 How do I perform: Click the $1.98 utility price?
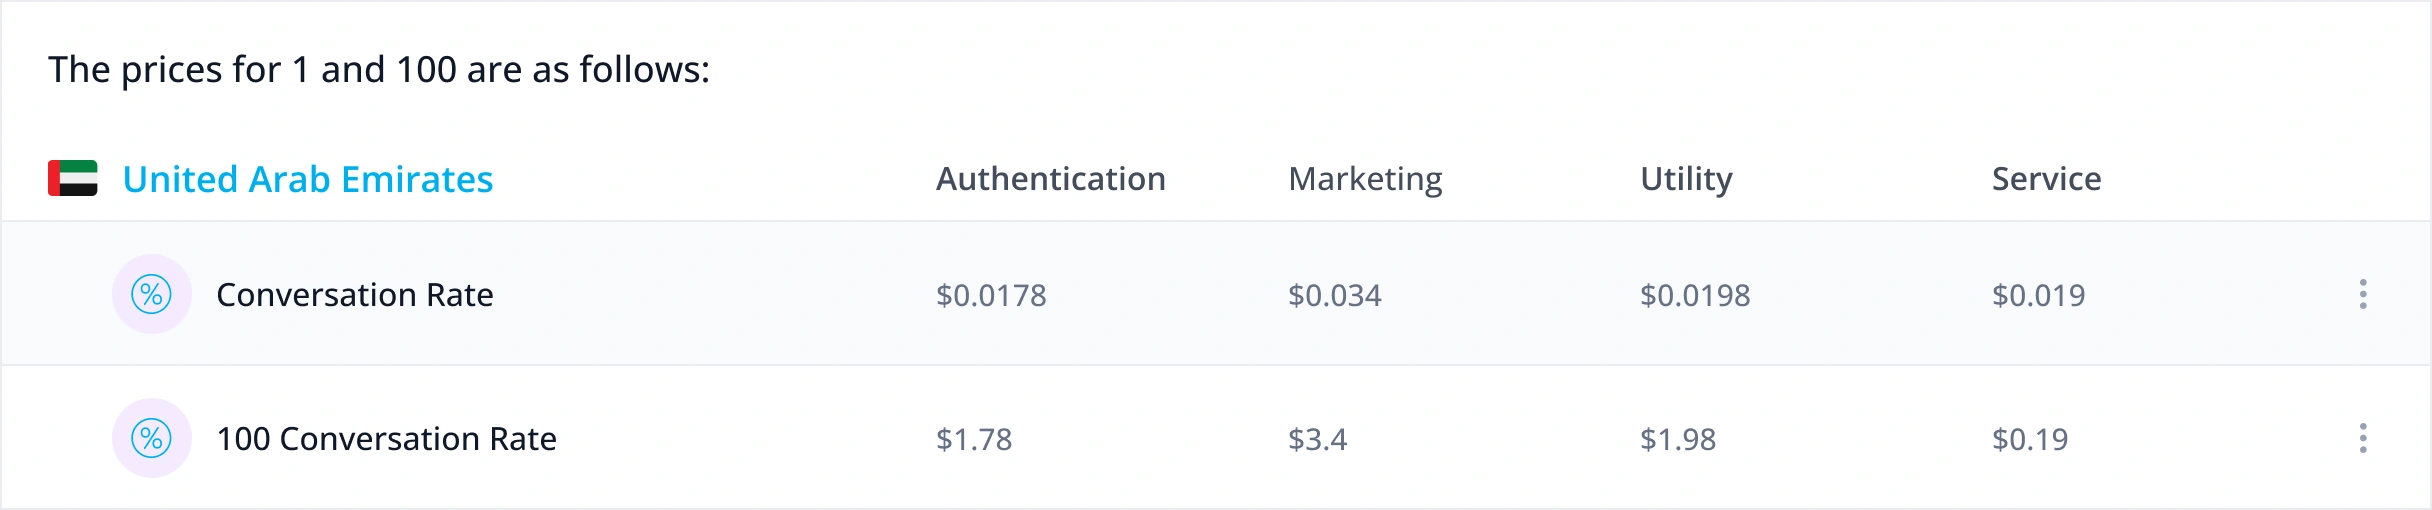click(x=1678, y=439)
